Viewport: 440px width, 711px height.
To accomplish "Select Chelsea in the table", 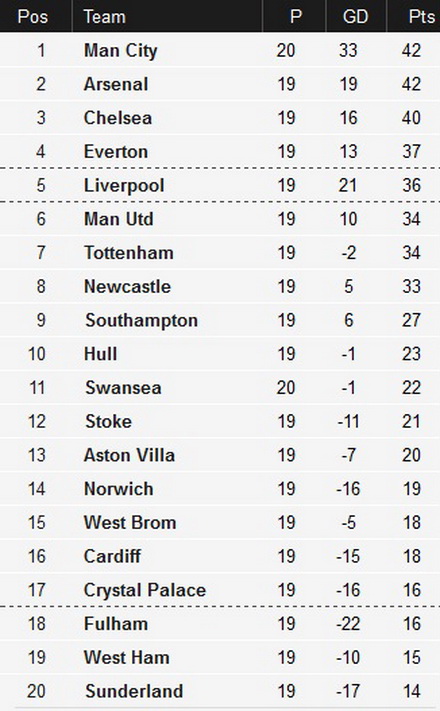I will (x=117, y=118).
